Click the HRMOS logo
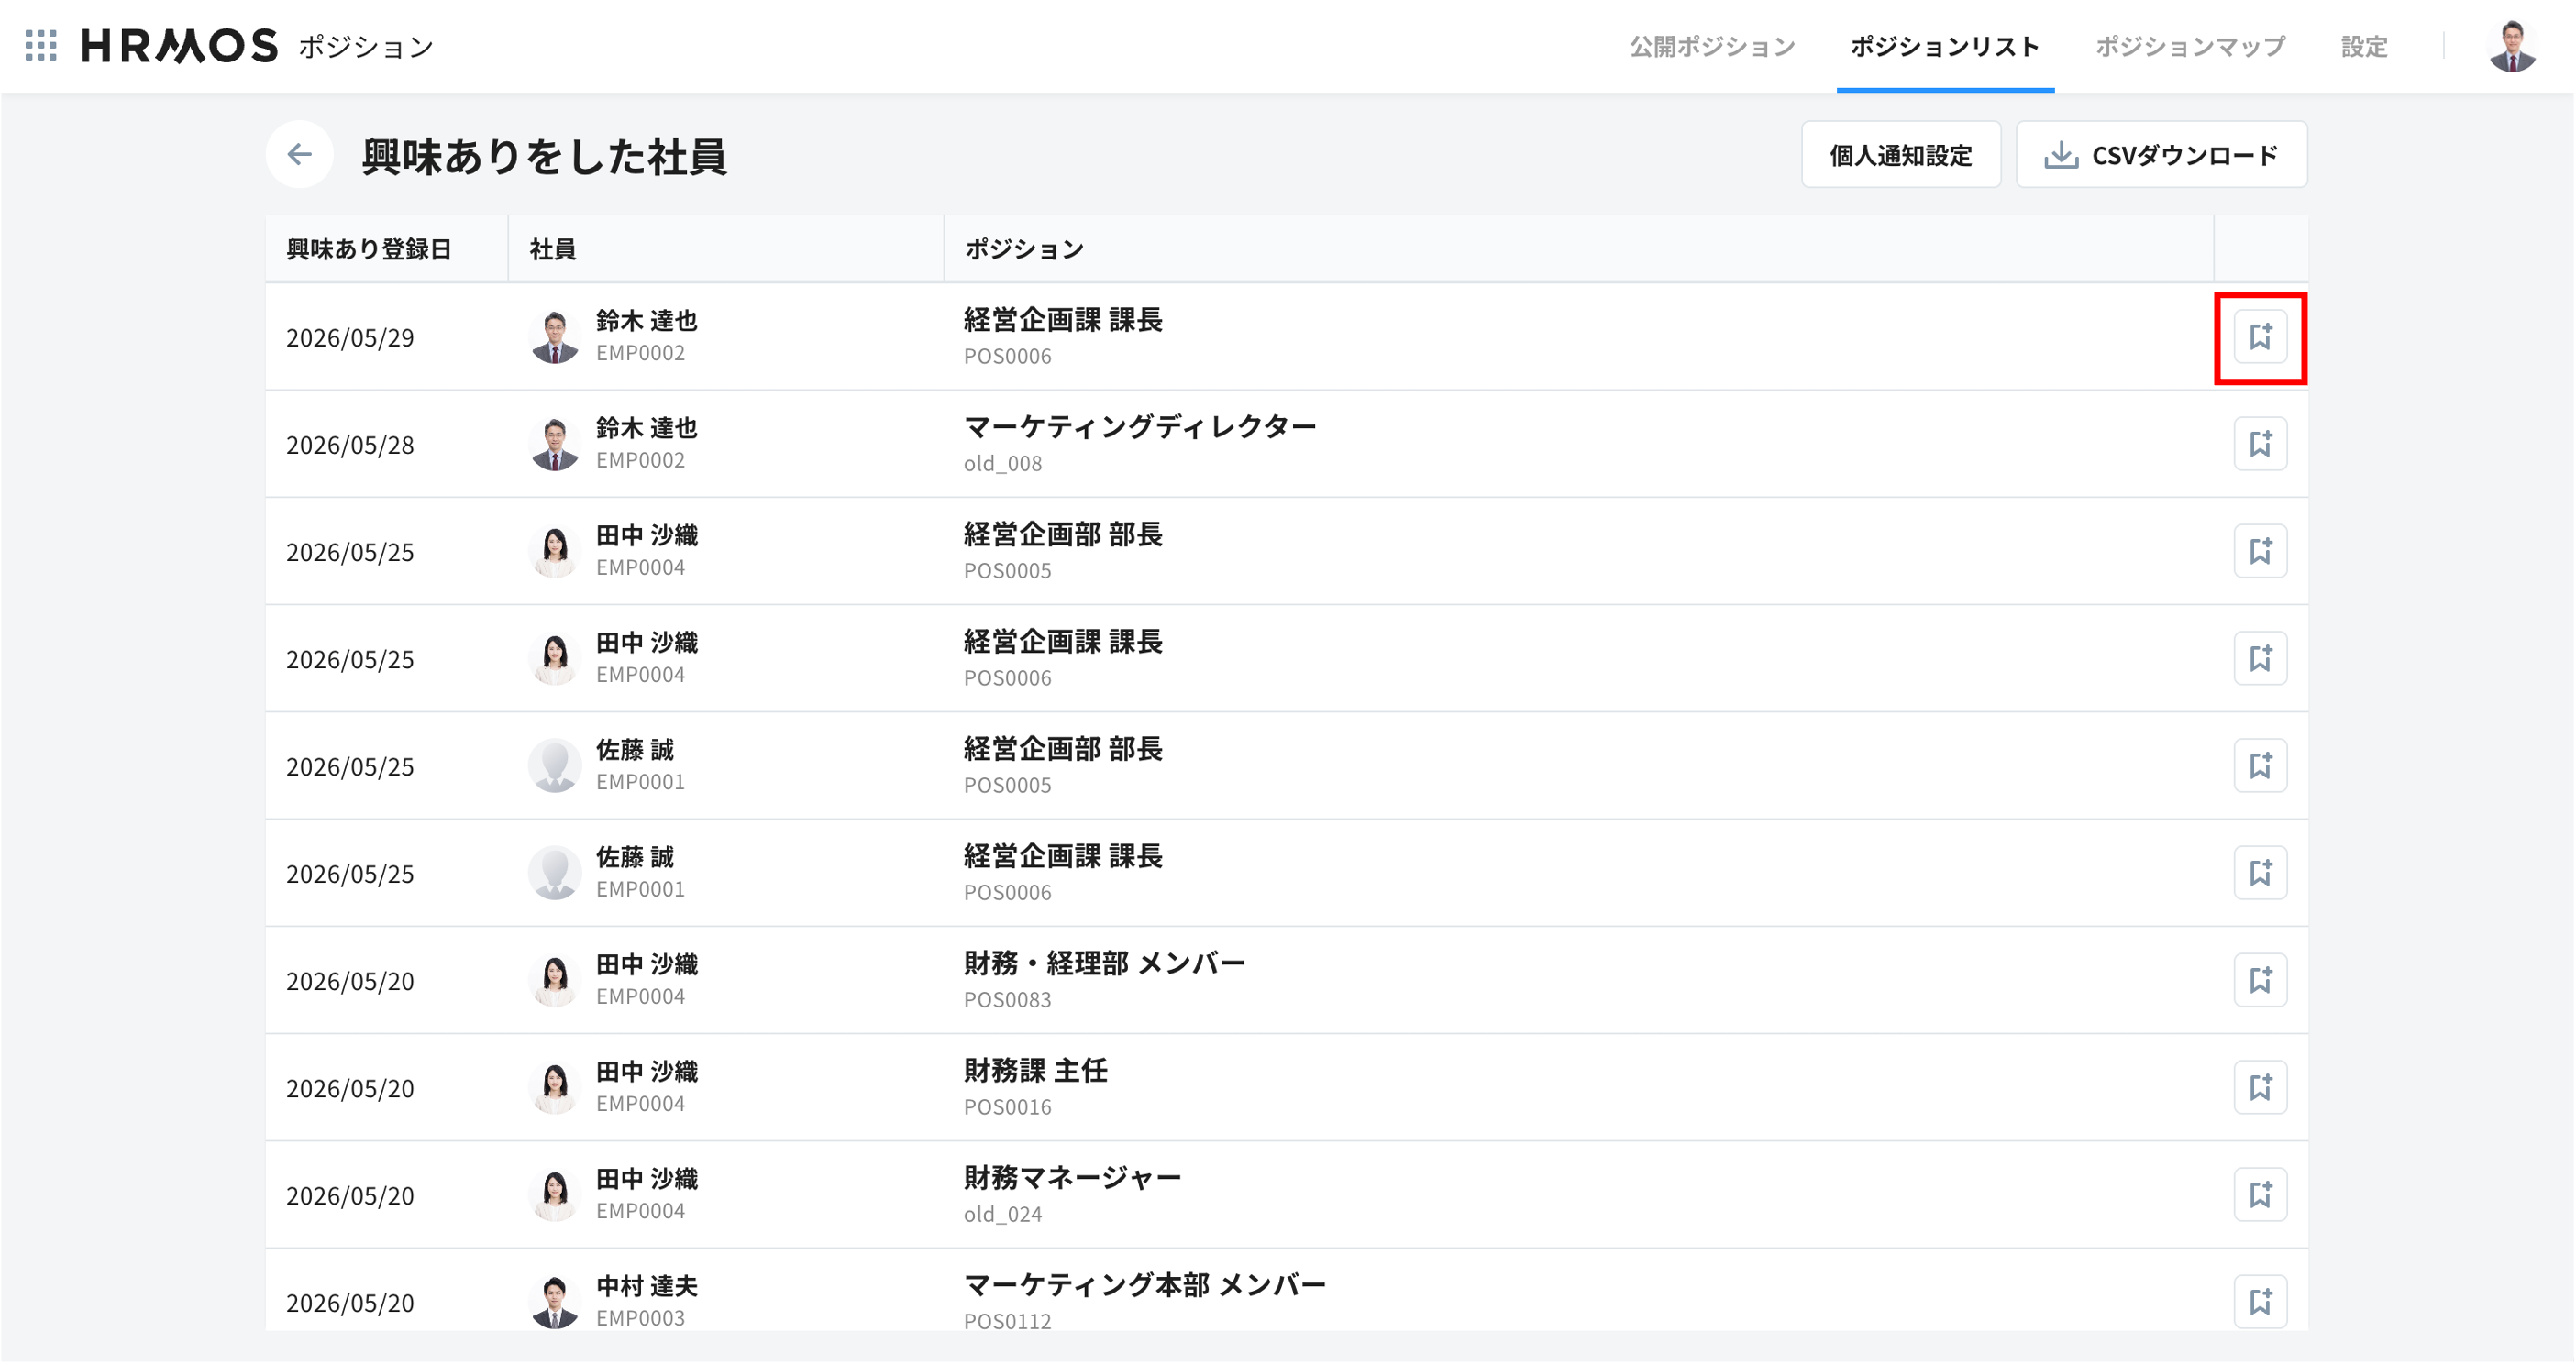This screenshot has width=2576, height=1365. [x=179, y=46]
